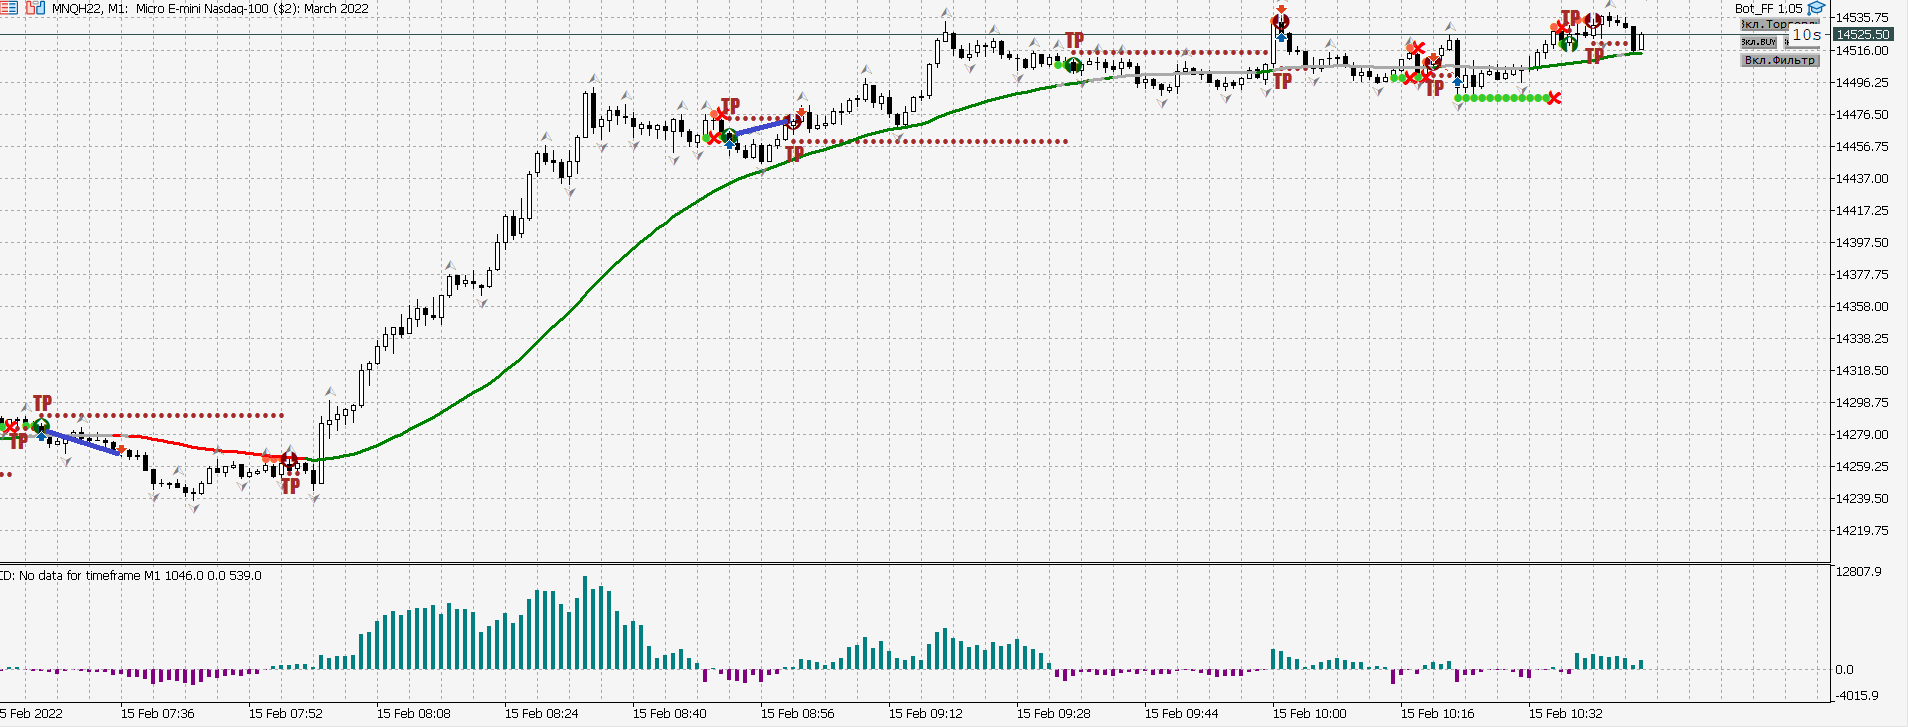Click the 15 Feb 08:24 time label
The width and height of the screenshot is (1908, 727).
tap(542, 714)
